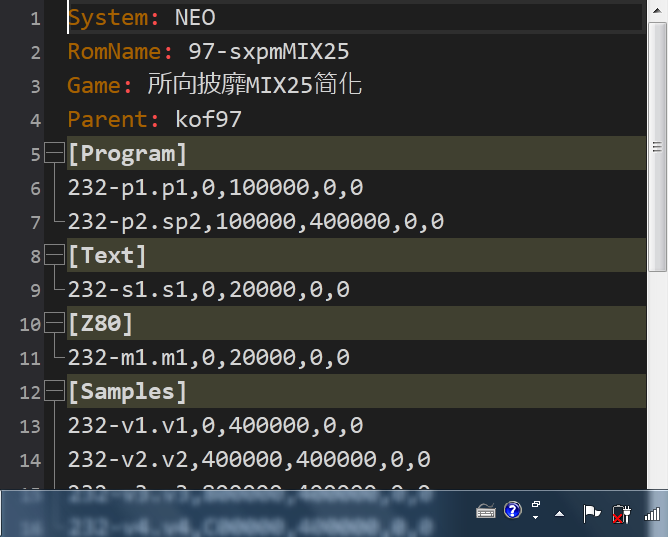Collapse the [Z80] section fold marker
This screenshot has height=537, width=668.
(x=53, y=324)
